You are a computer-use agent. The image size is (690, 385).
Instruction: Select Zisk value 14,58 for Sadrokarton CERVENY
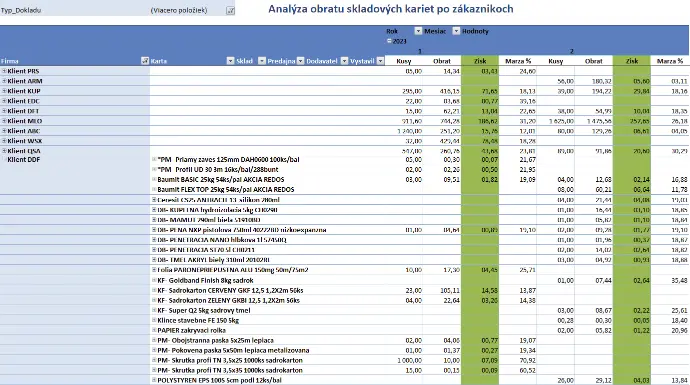(x=489, y=290)
